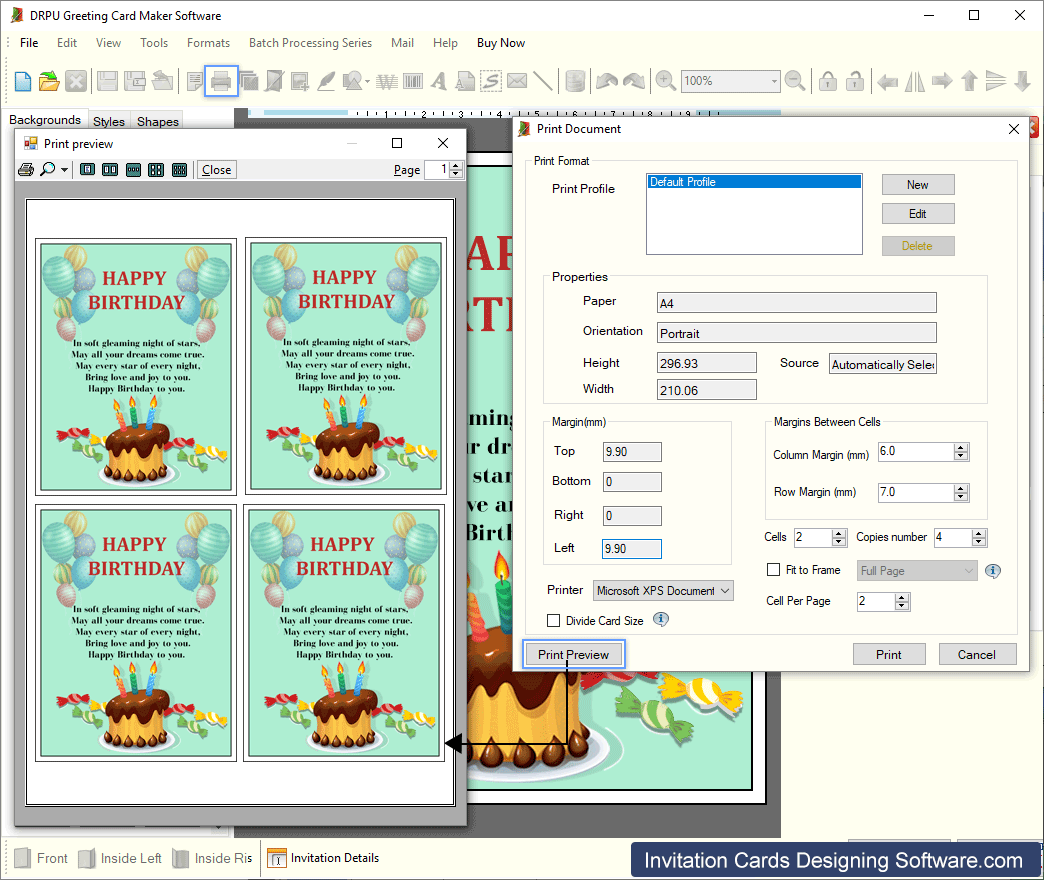1044x880 pixels.
Task: Click the undo arrow in the toolbar
Action: (x=605, y=81)
